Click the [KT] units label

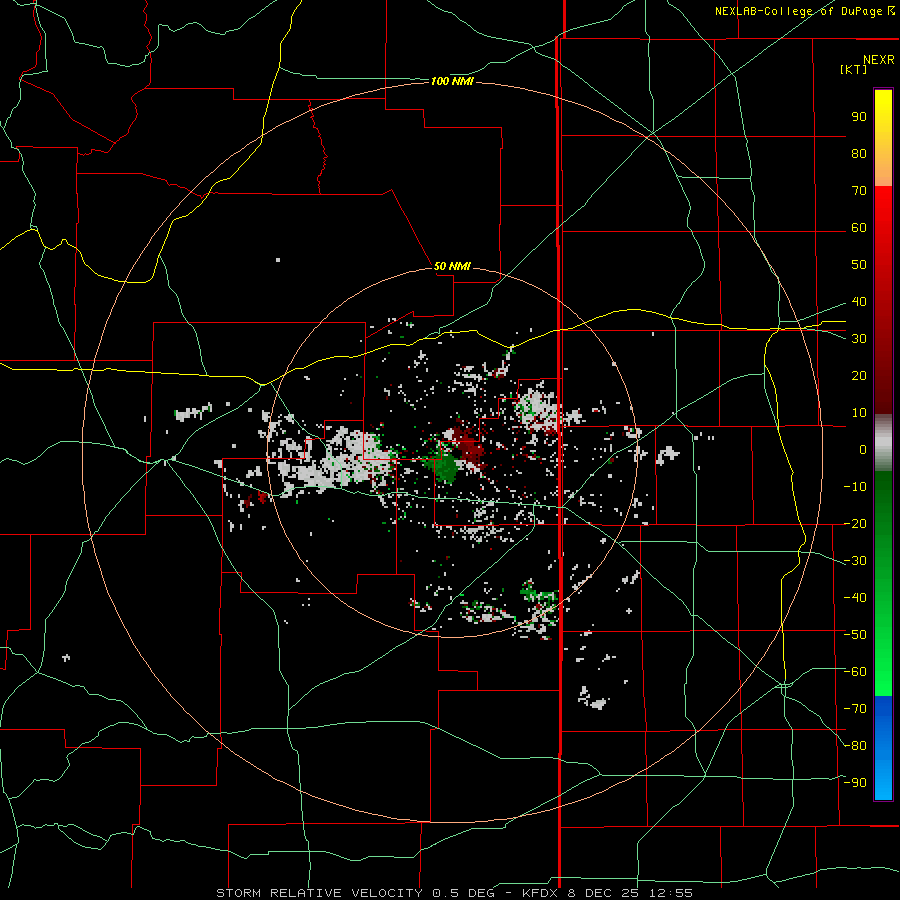853,69
